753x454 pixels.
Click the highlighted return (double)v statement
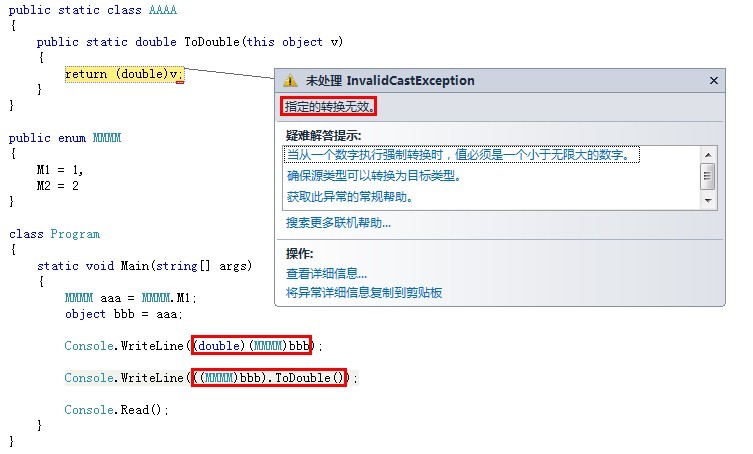click(x=124, y=74)
